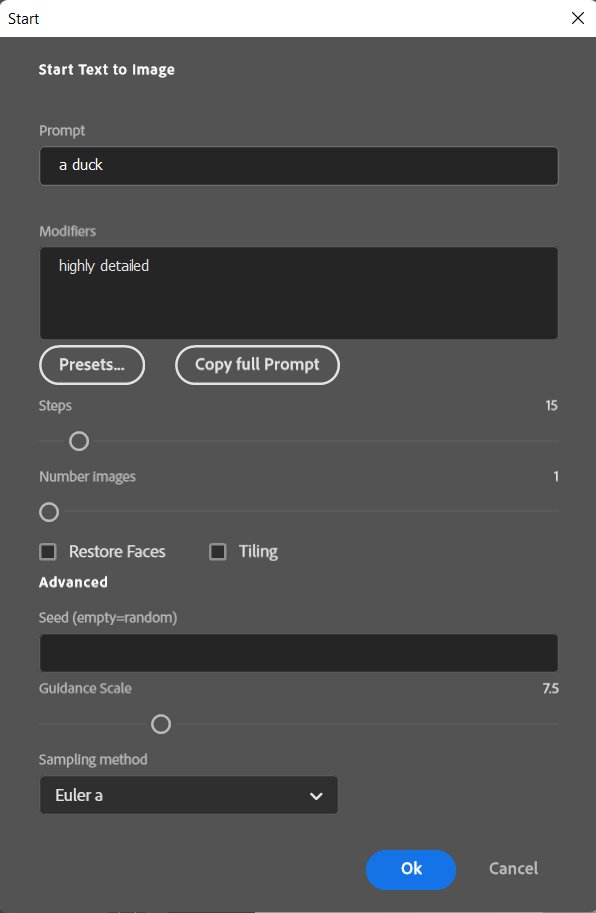
Task: Click the Prompt field containing 'a duck'
Action: click(x=299, y=166)
